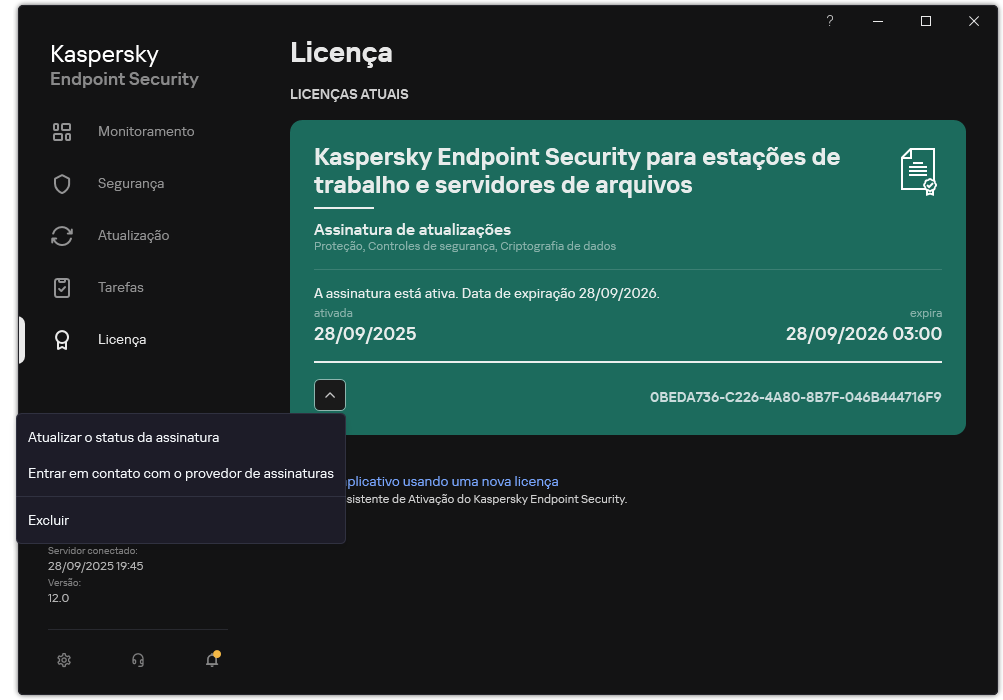Open Tarefas via the clipboard icon

[x=62, y=287]
